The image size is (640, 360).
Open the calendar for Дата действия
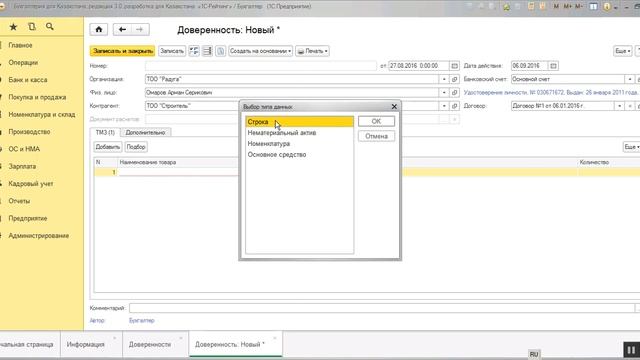coord(553,66)
